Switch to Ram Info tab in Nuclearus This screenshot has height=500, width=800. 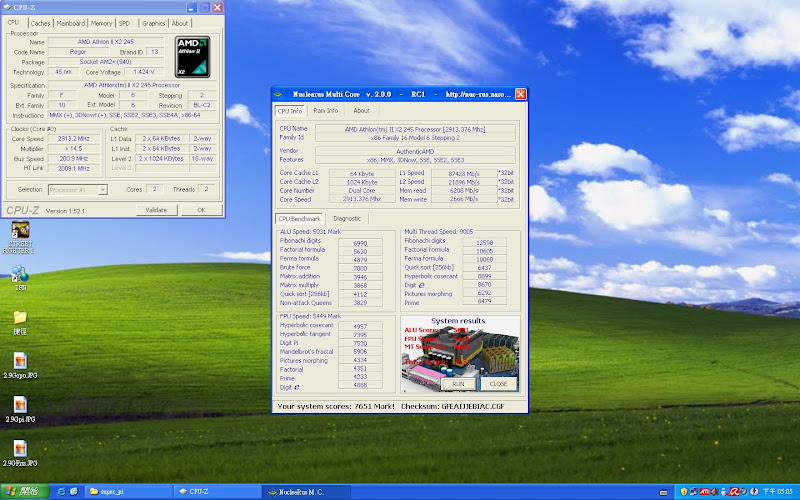point(326,111)
